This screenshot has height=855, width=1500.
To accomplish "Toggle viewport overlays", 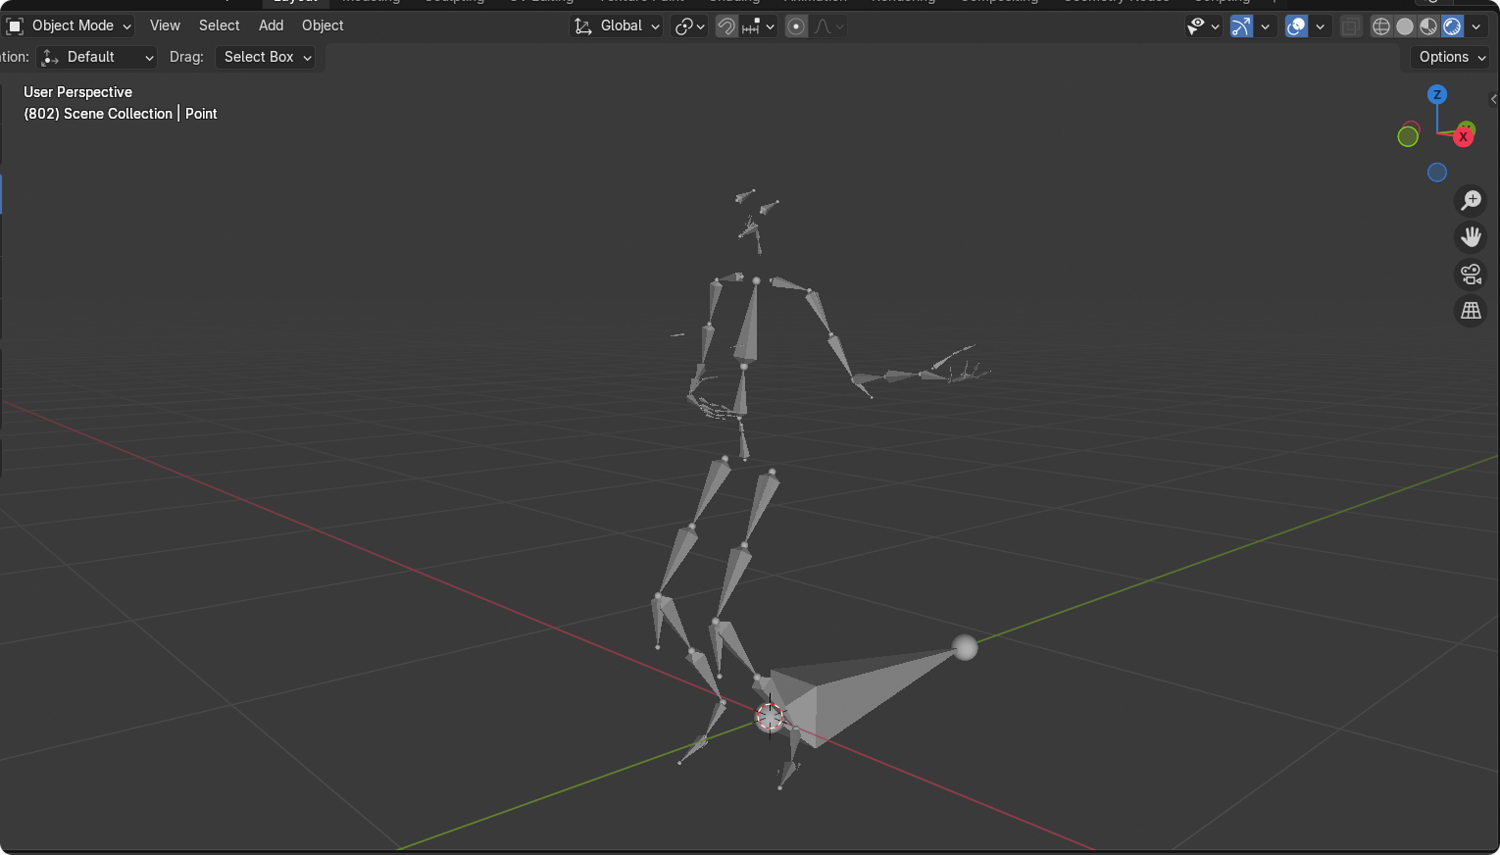I will click(1296, 27).
